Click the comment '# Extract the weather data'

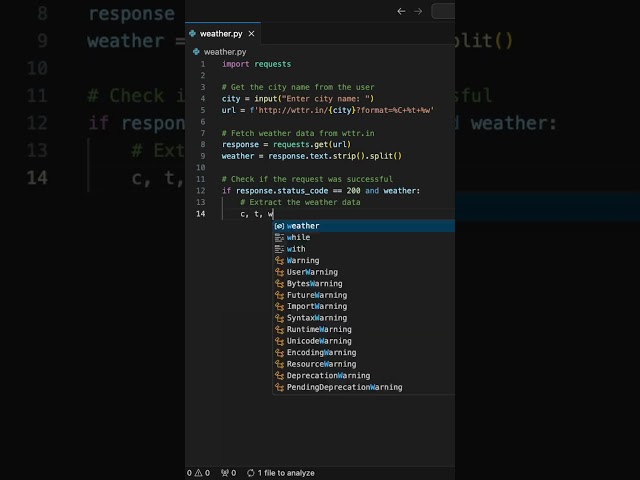click(x=300, y=202)
